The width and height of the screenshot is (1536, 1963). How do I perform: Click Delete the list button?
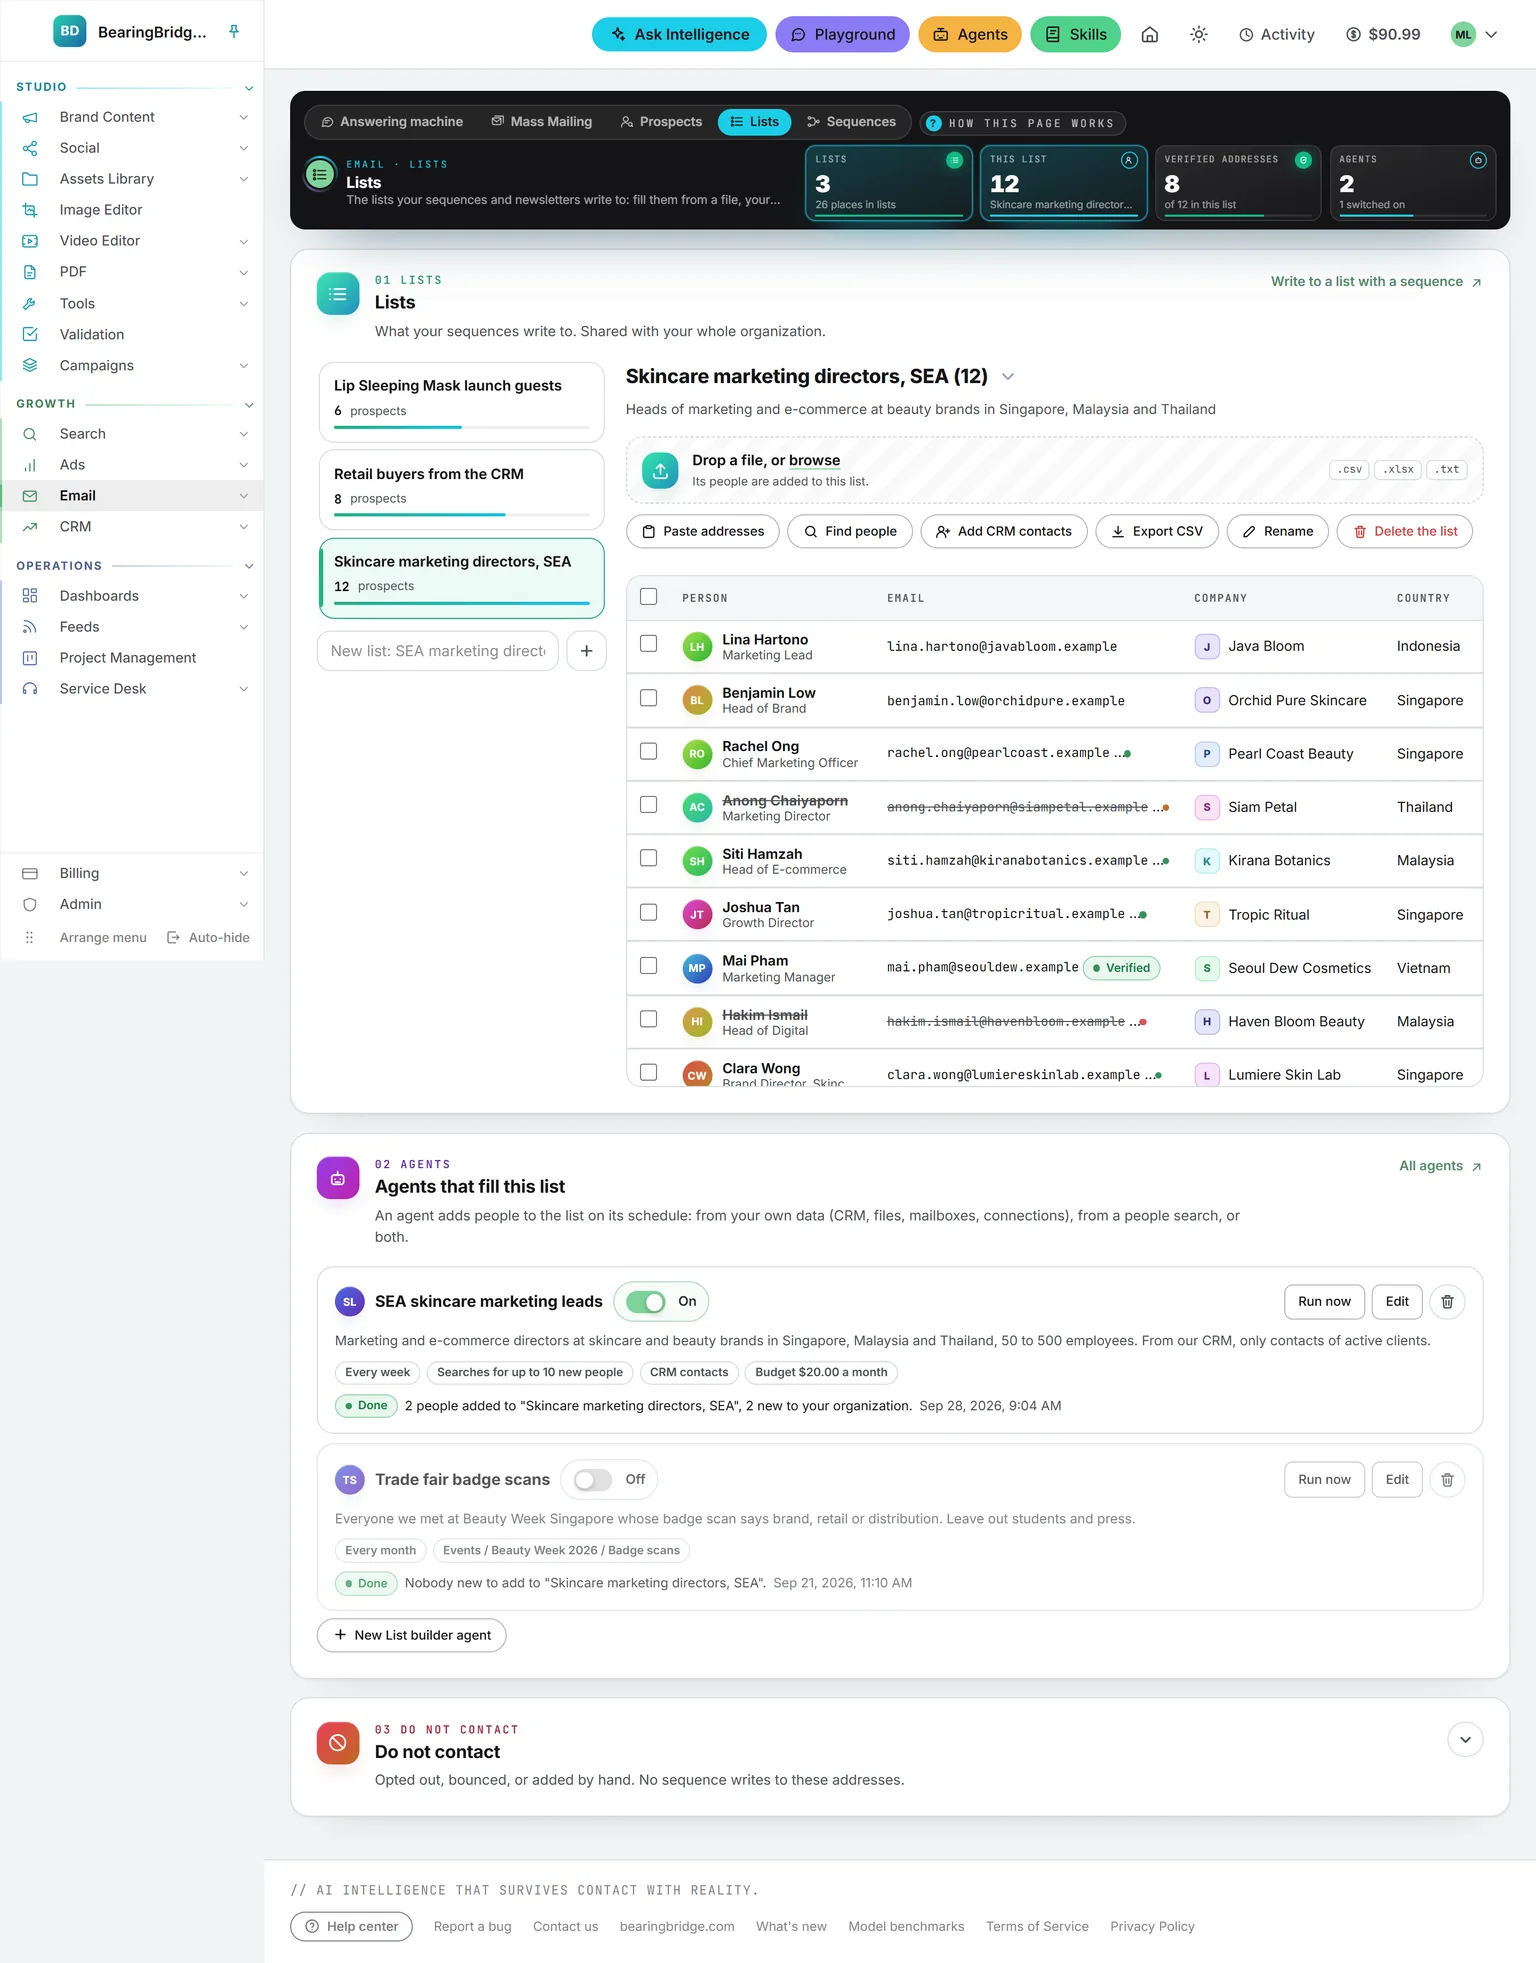pos(1405,531)
